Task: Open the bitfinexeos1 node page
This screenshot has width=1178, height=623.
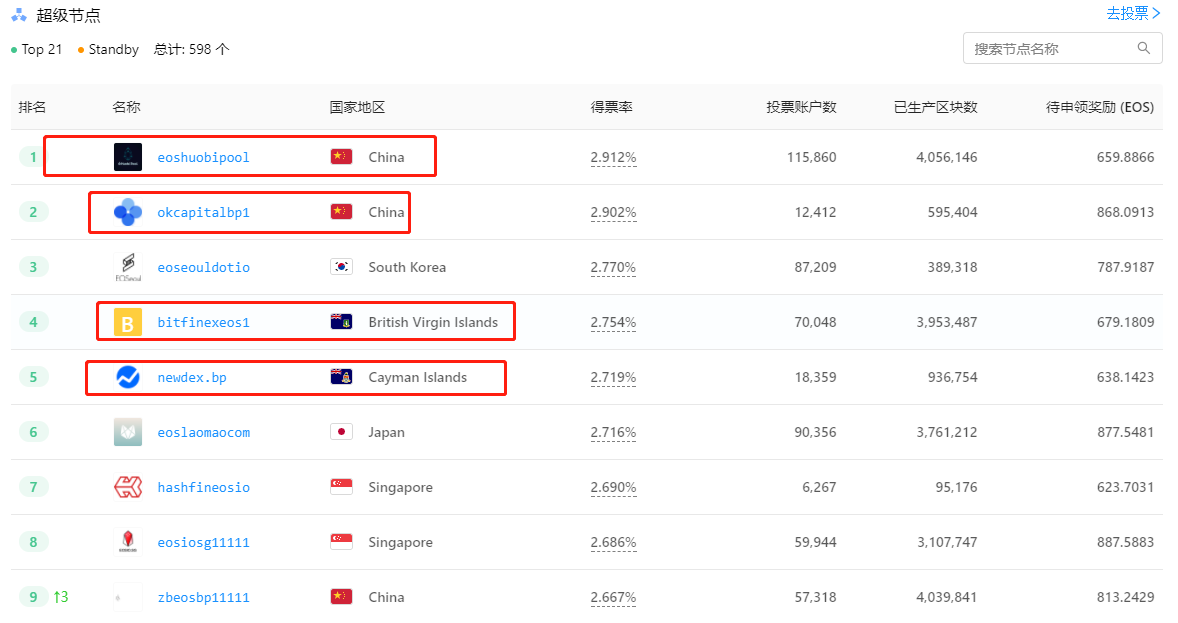Action: coord(203,322)
